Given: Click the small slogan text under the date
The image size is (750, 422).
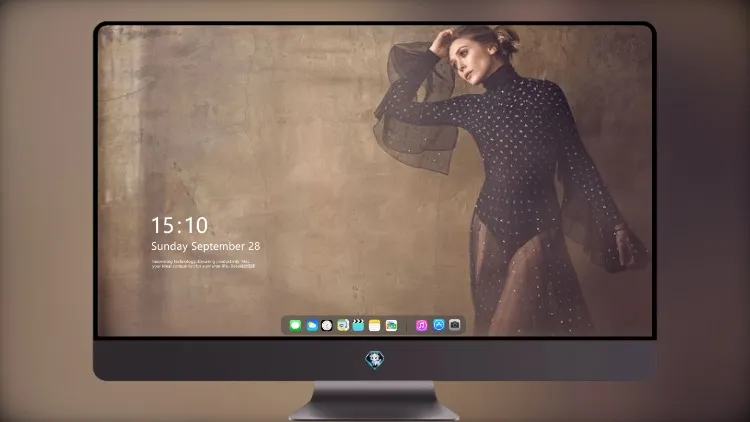Looking at the screenshot, I should pyautogui.click(x=203, y=264).
